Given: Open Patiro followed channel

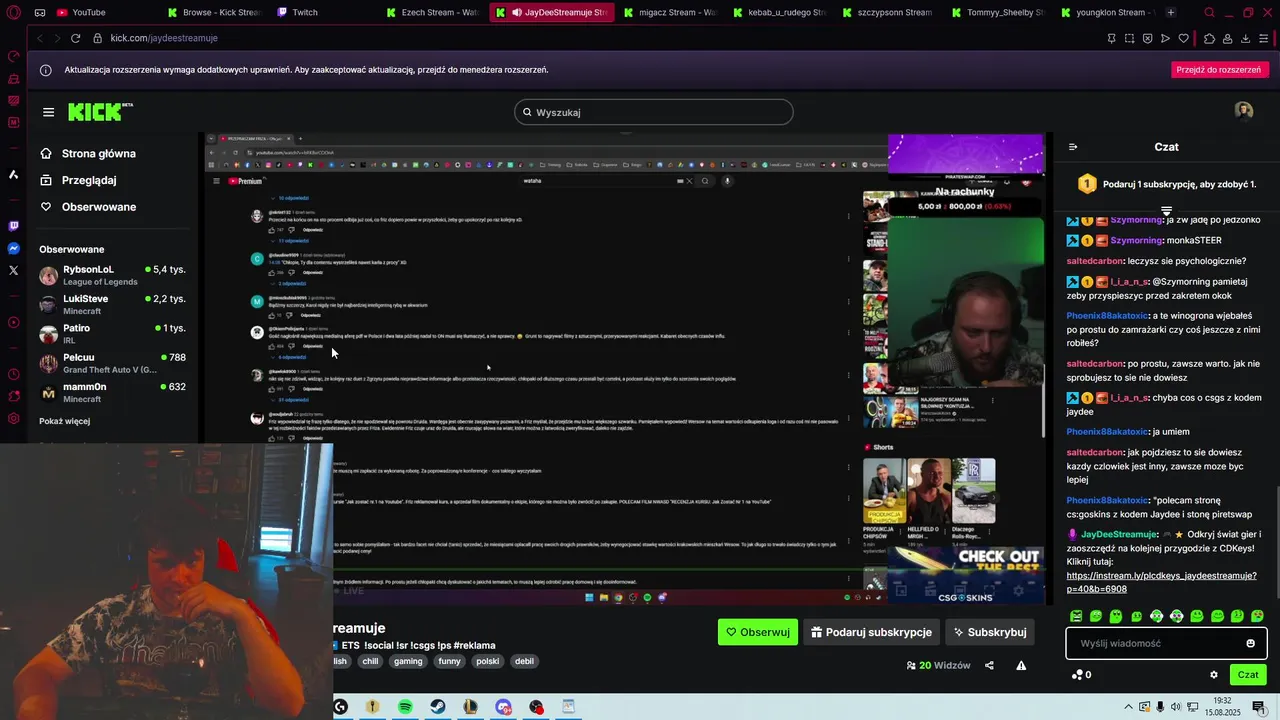Looking at the screenshot, I should coord(113,333).
